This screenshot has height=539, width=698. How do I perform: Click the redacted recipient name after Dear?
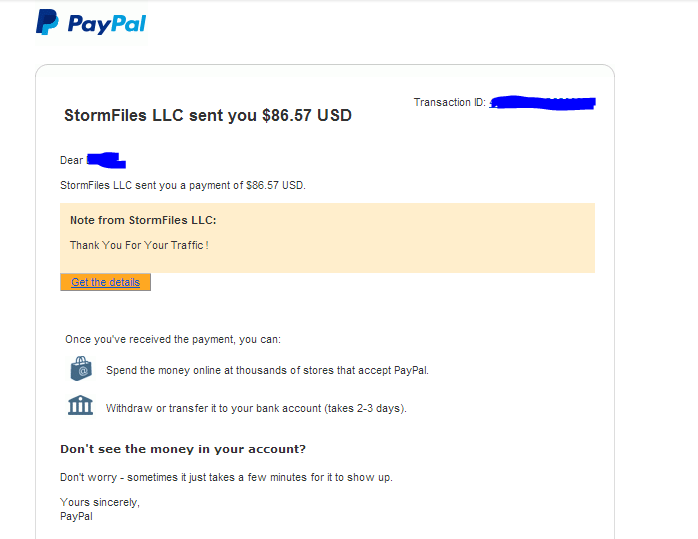pyautogui.click(x=105, y=160)
